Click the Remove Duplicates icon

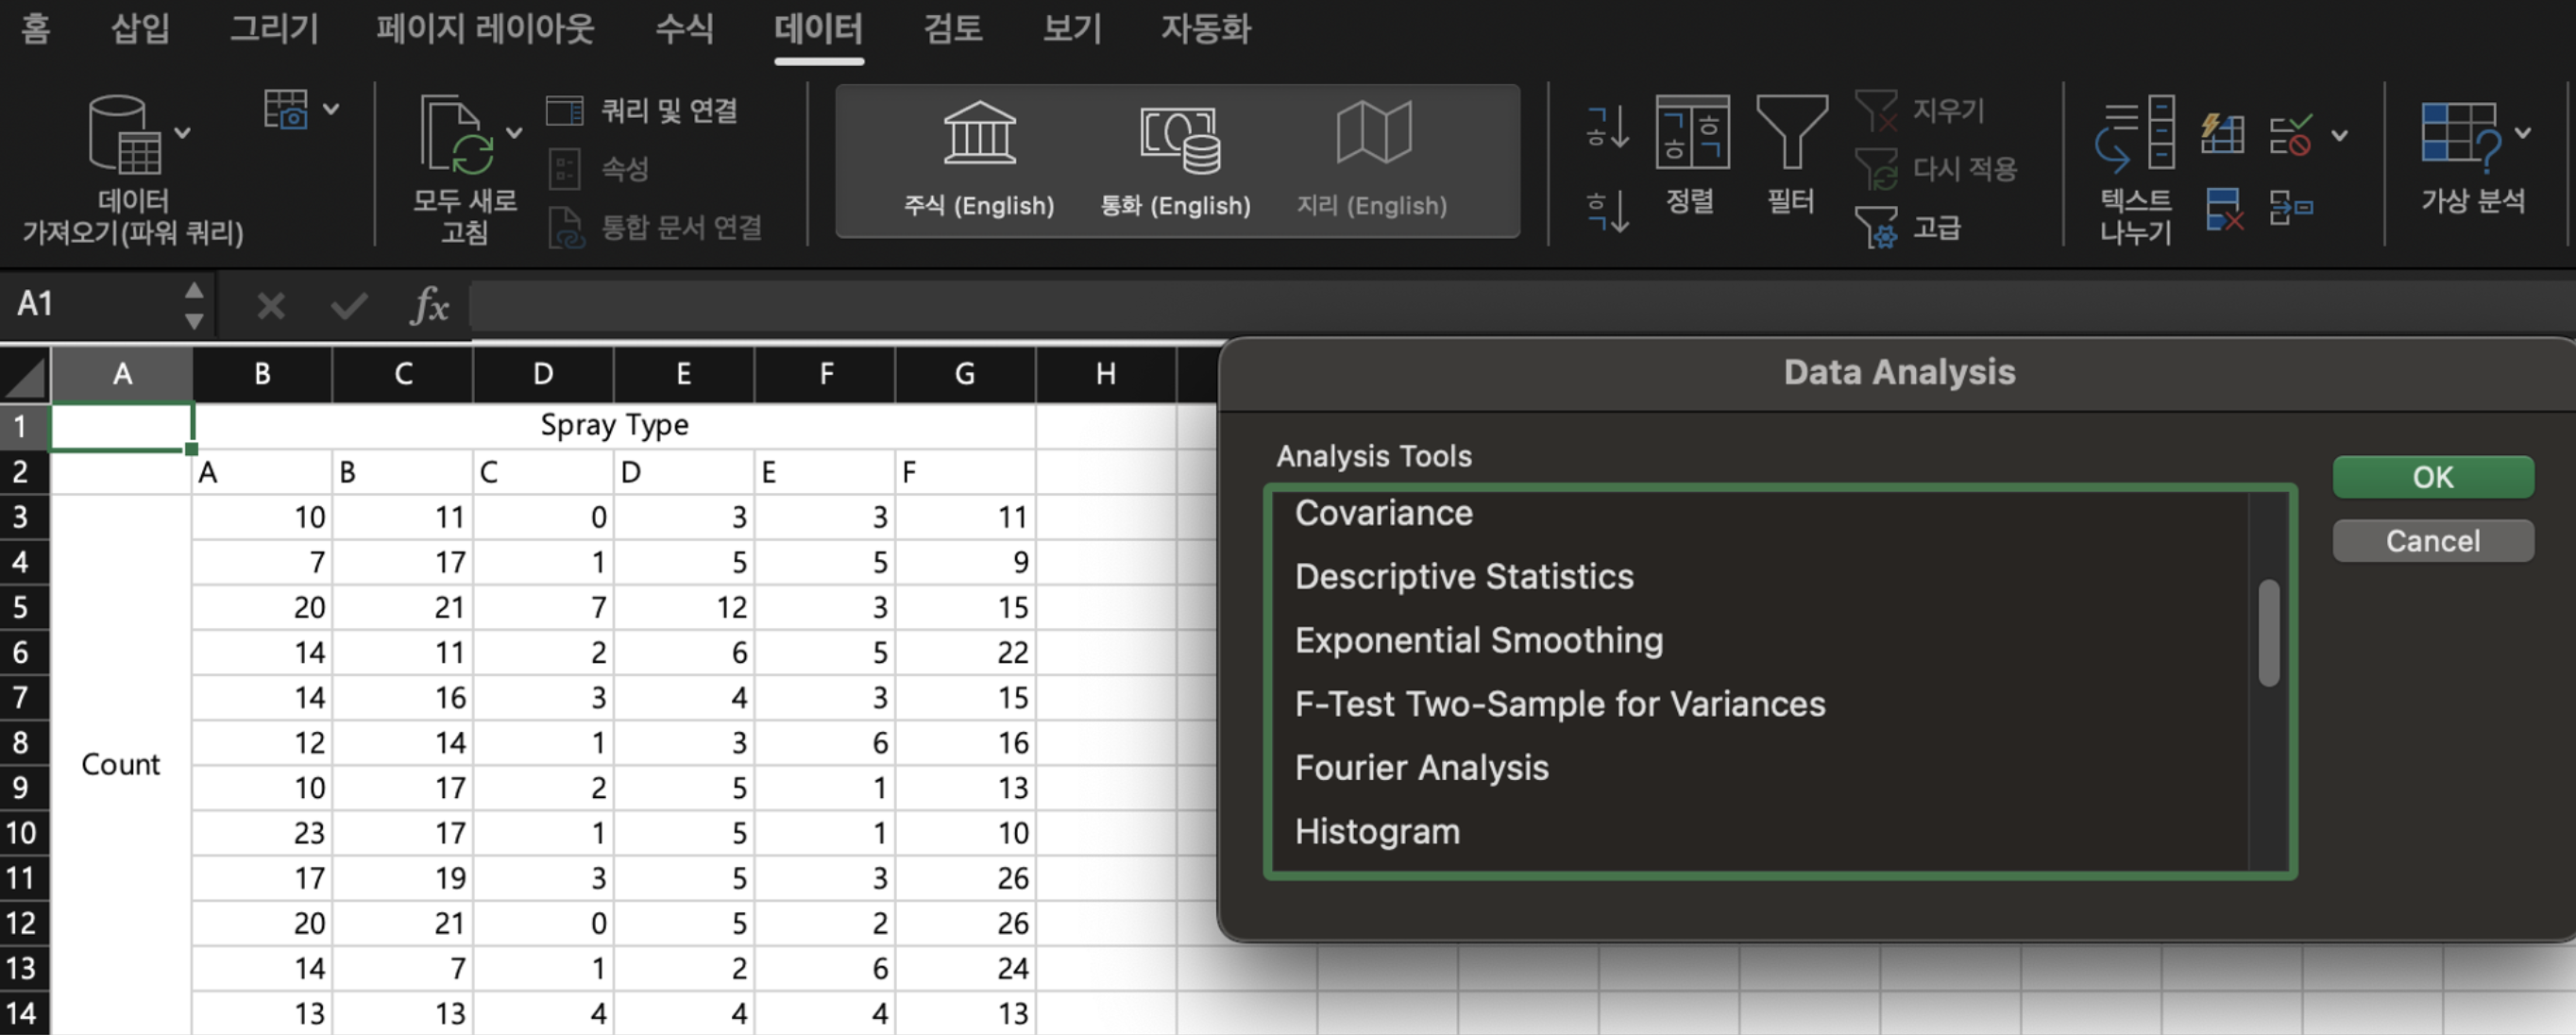click(x=2222, y=209)
